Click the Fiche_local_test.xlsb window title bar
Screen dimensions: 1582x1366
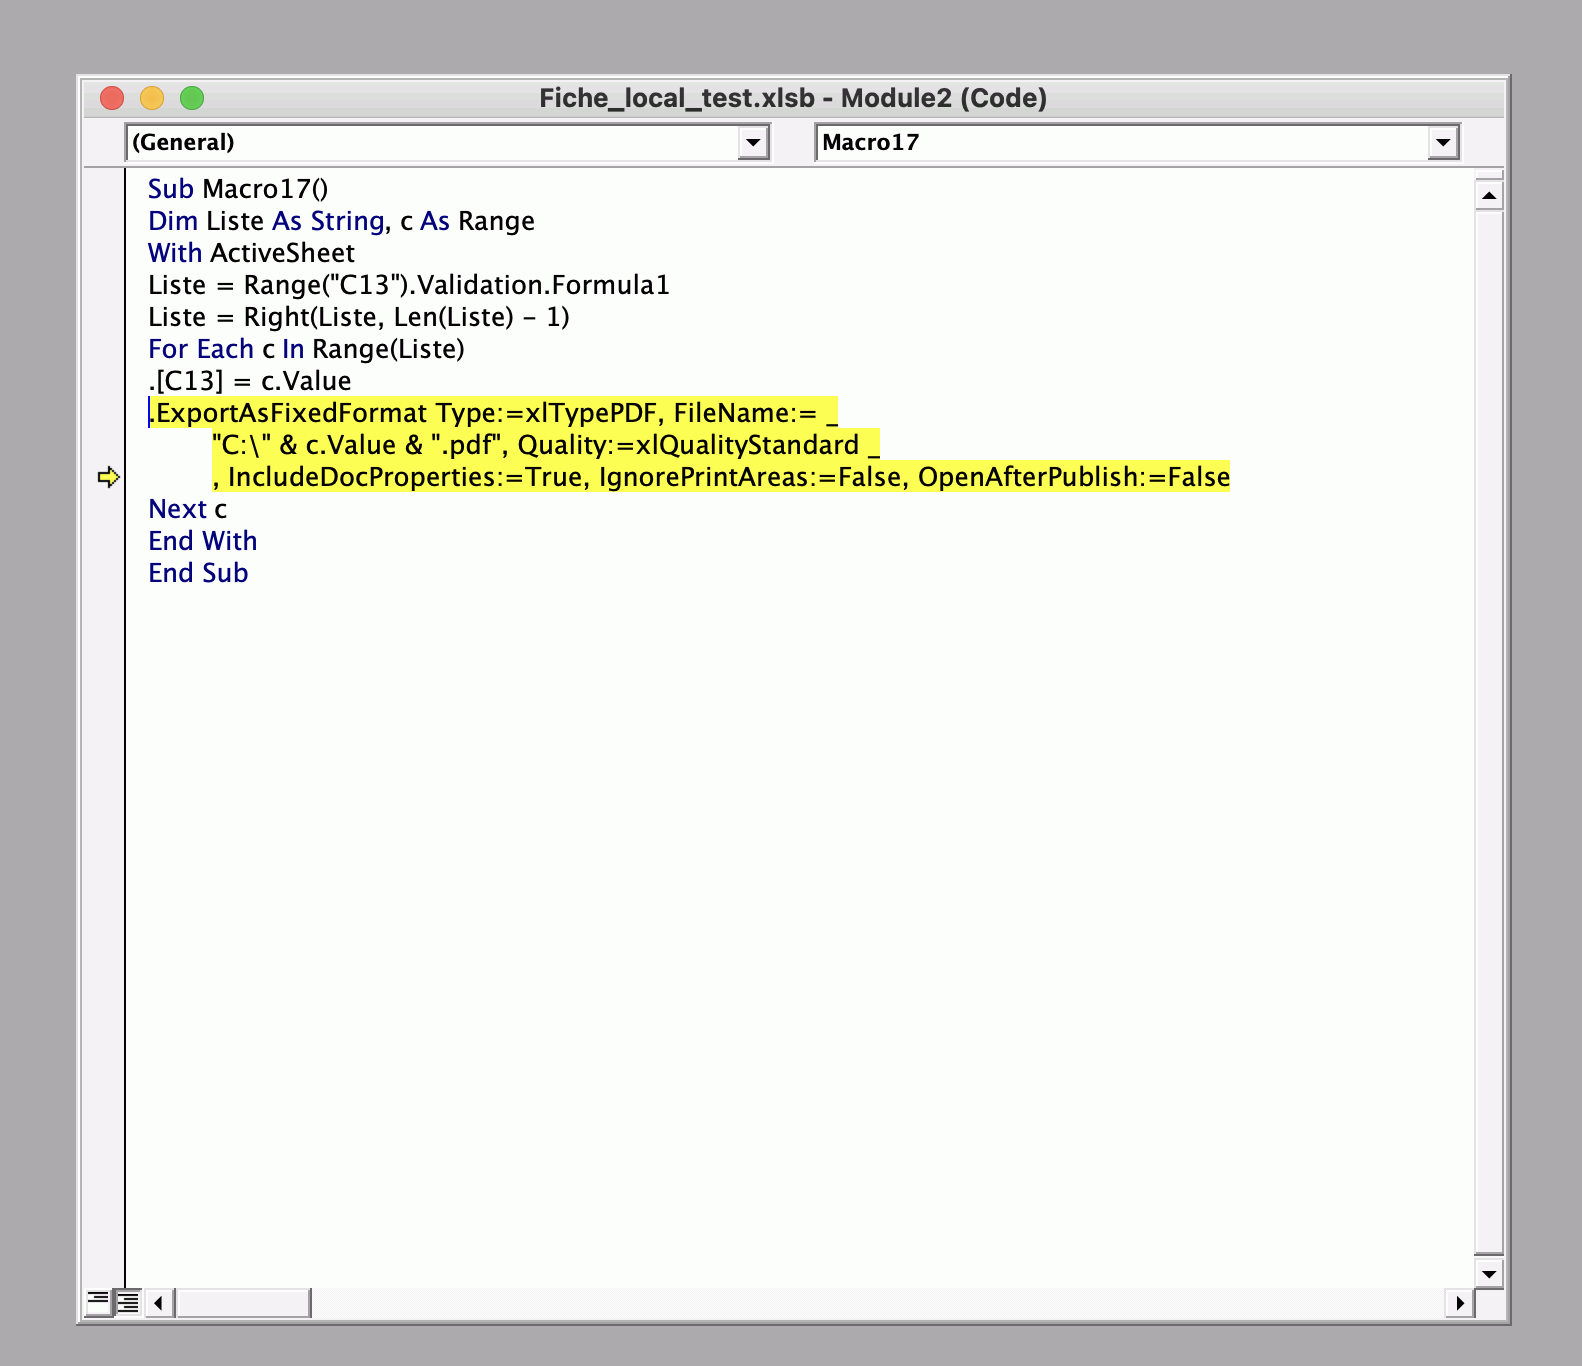[x=792, y=98]
